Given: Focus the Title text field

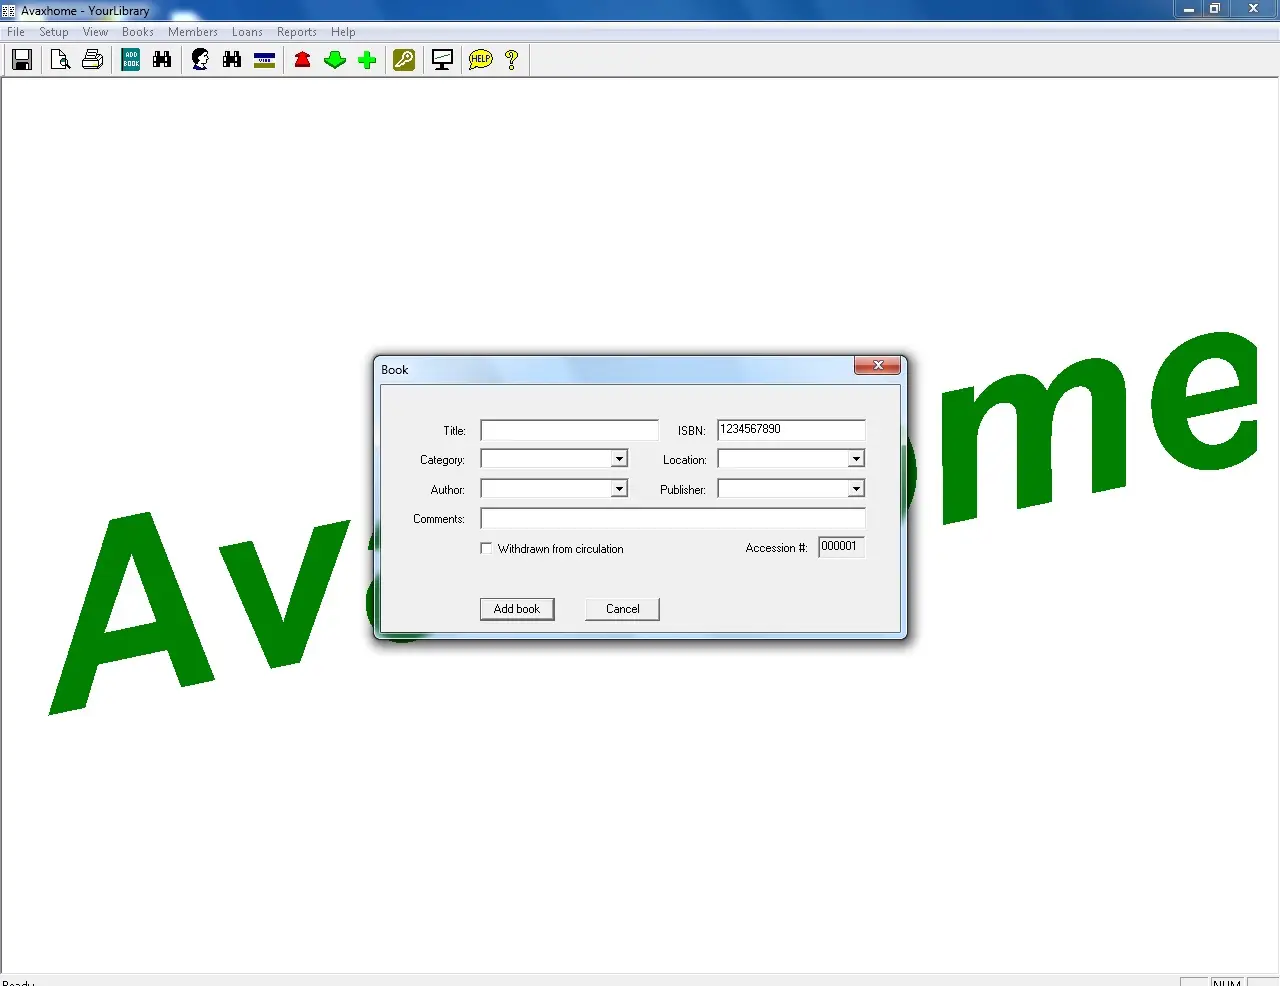Looking at the screenshot, I should click(x=569, y=430).
